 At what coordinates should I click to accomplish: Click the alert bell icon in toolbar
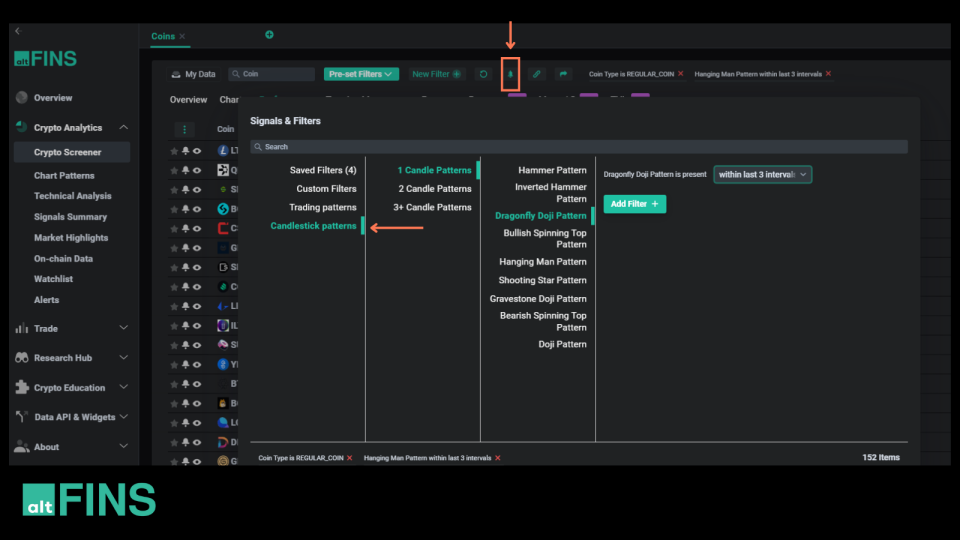(511, 74)
